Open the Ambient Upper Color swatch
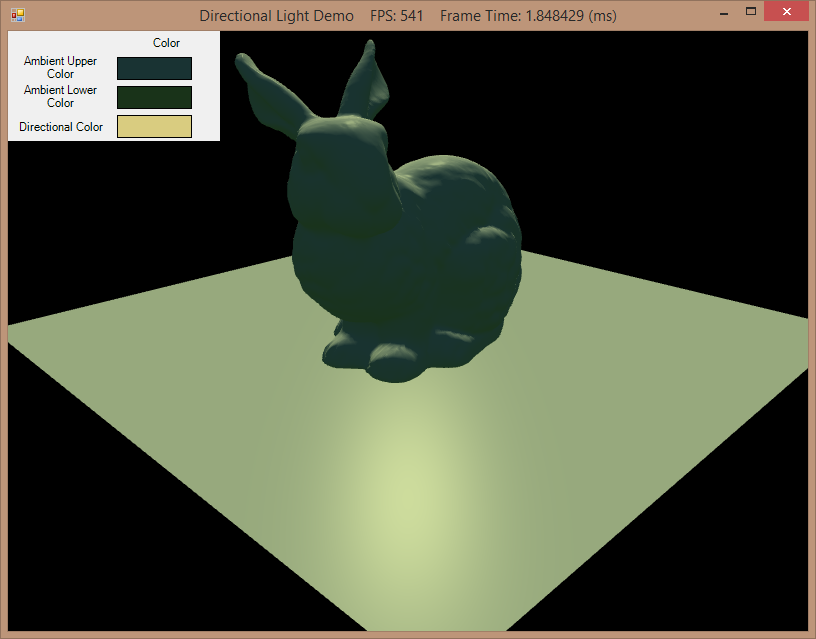Image resolution: width=816 pixels, height=639 pixels. (x=154, y=68)
